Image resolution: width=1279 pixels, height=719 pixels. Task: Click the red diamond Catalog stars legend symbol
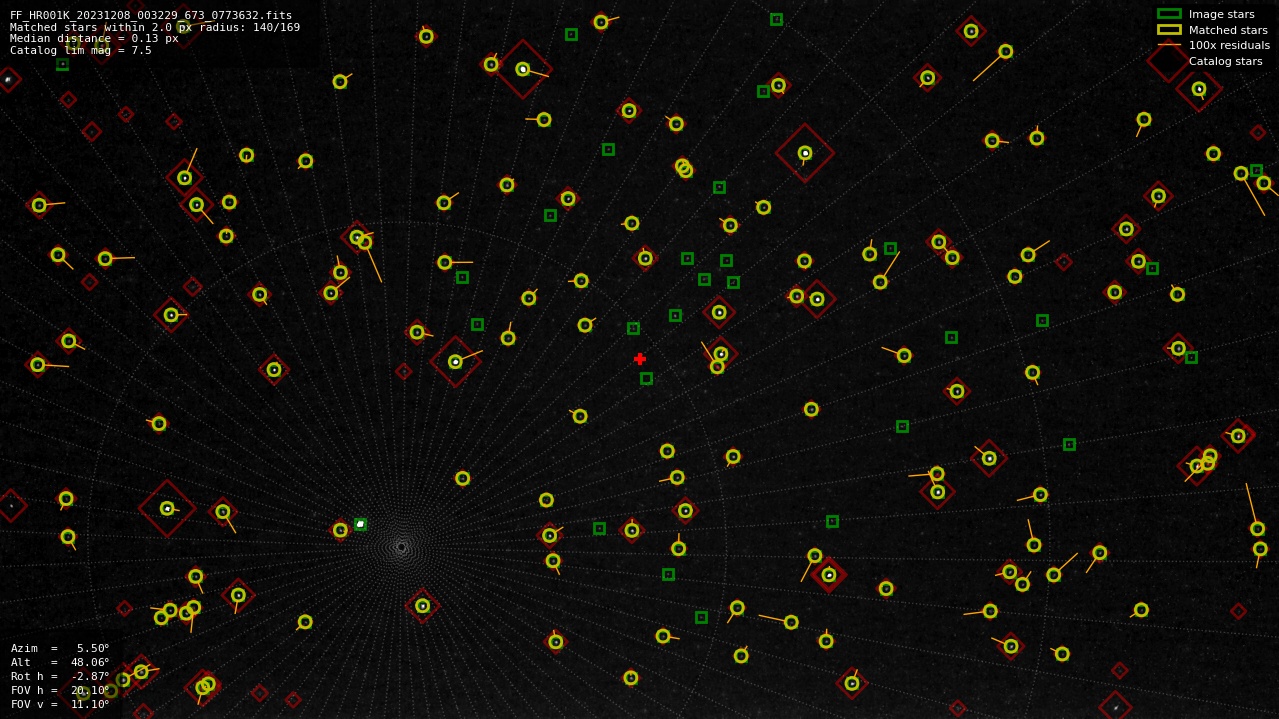tap(1169, 61)
